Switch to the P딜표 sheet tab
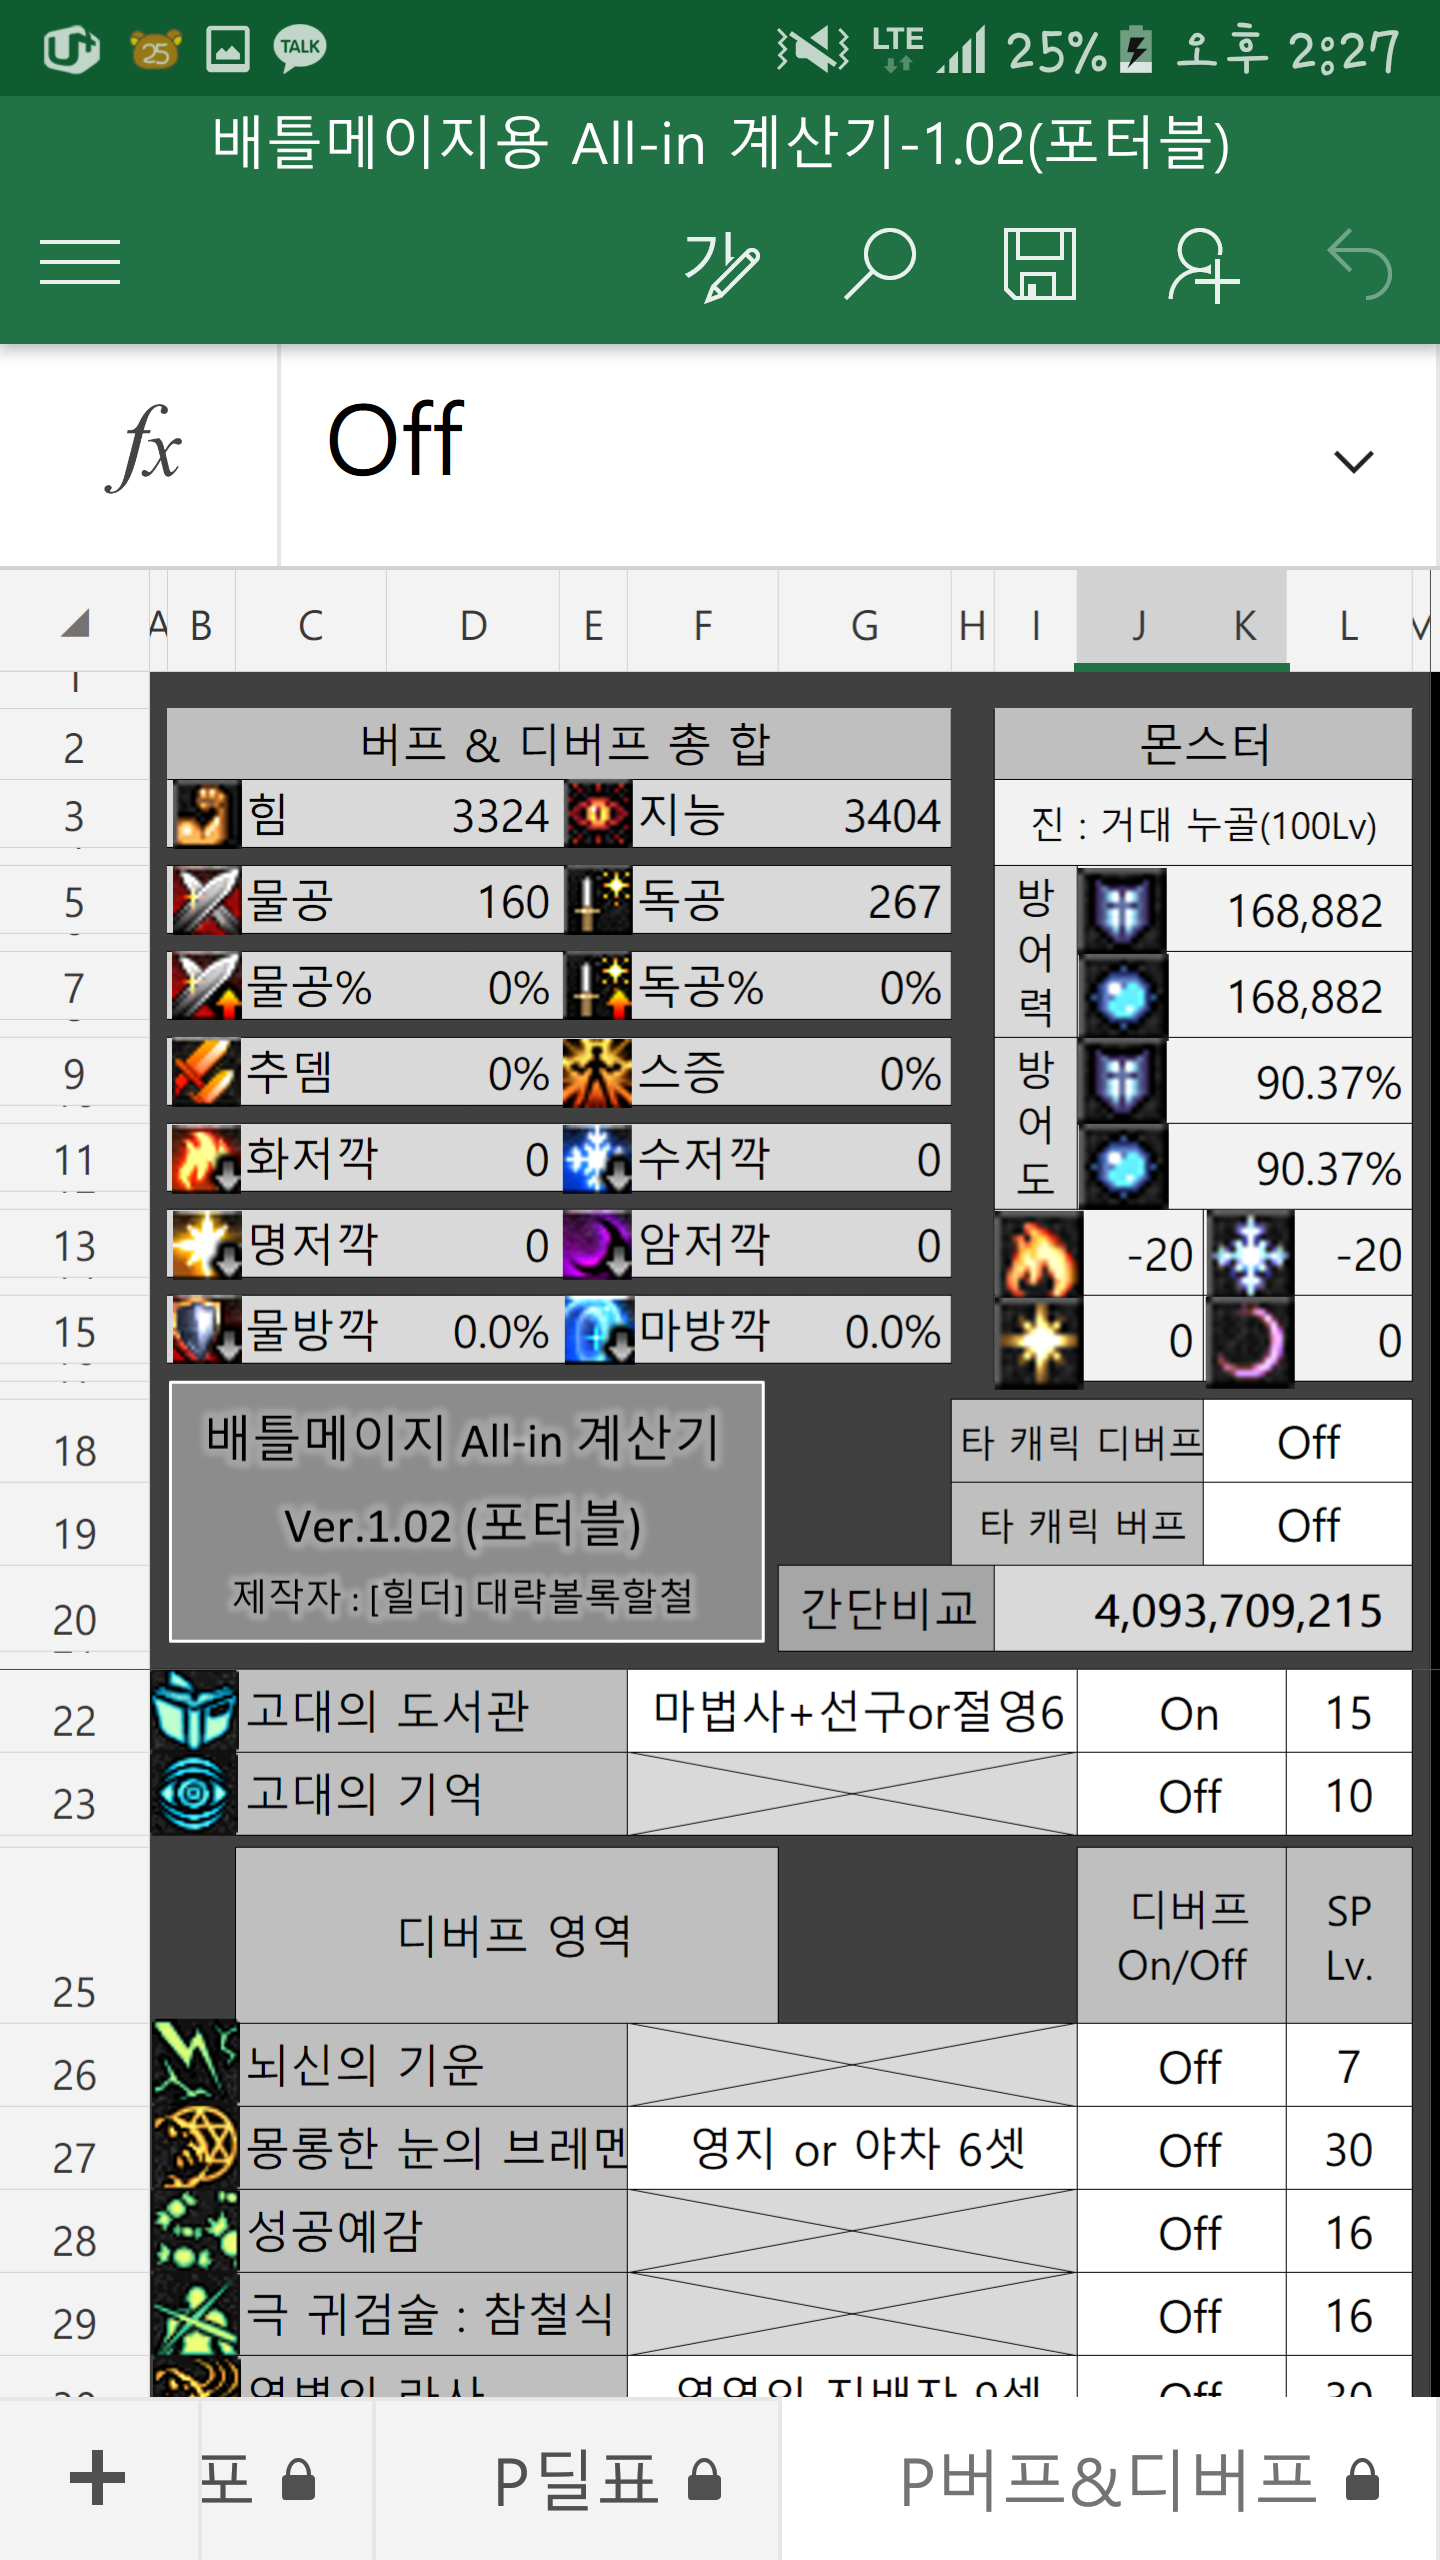Image resolution: width=1440 pixels, height=2560 pixels. click(x=578, y=2480)
